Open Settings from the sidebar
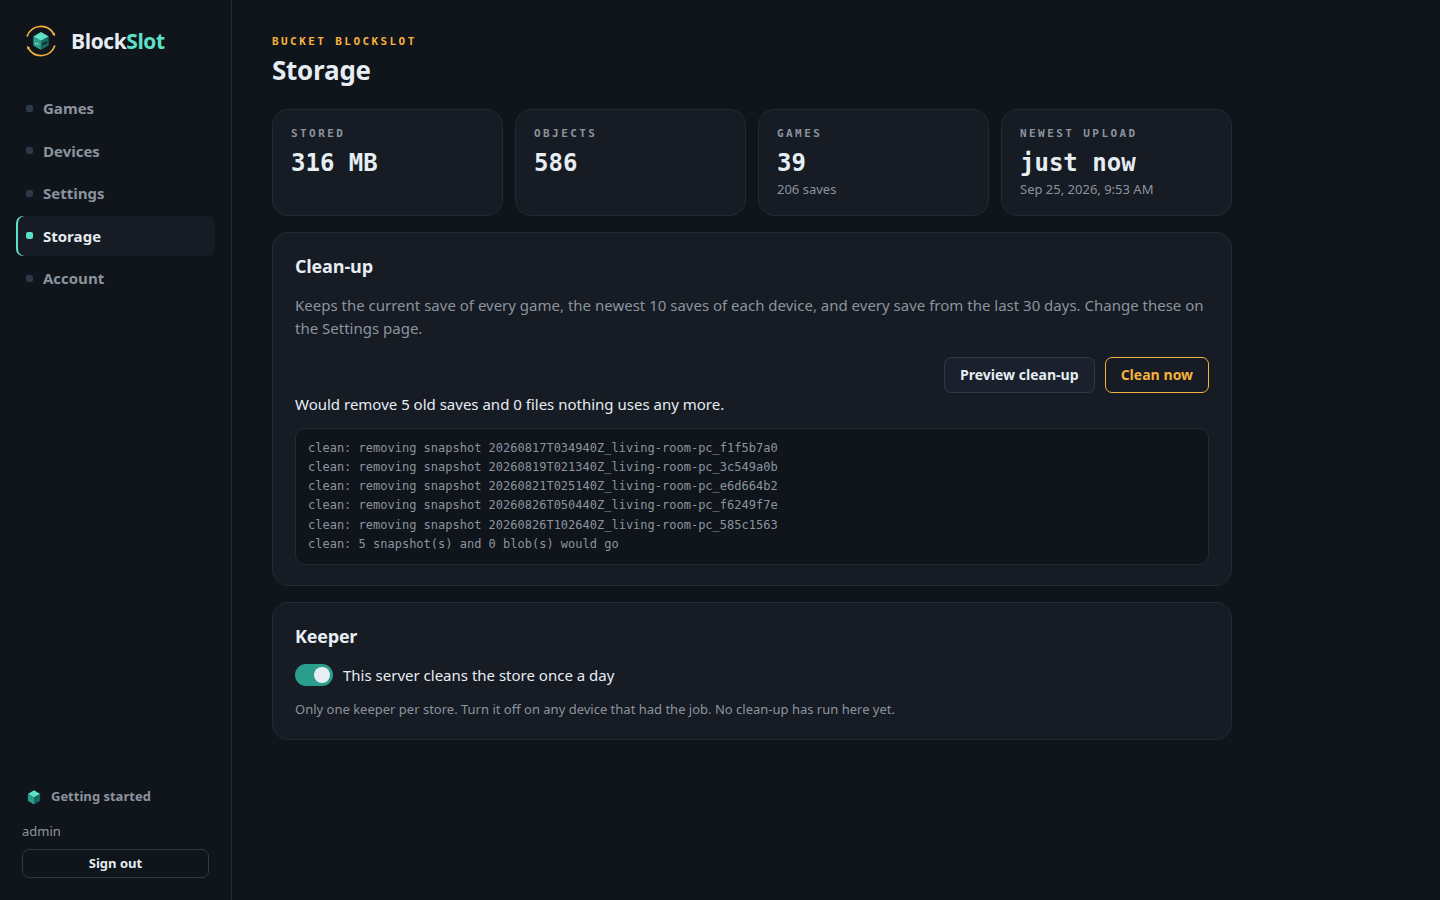 point(115,194)
